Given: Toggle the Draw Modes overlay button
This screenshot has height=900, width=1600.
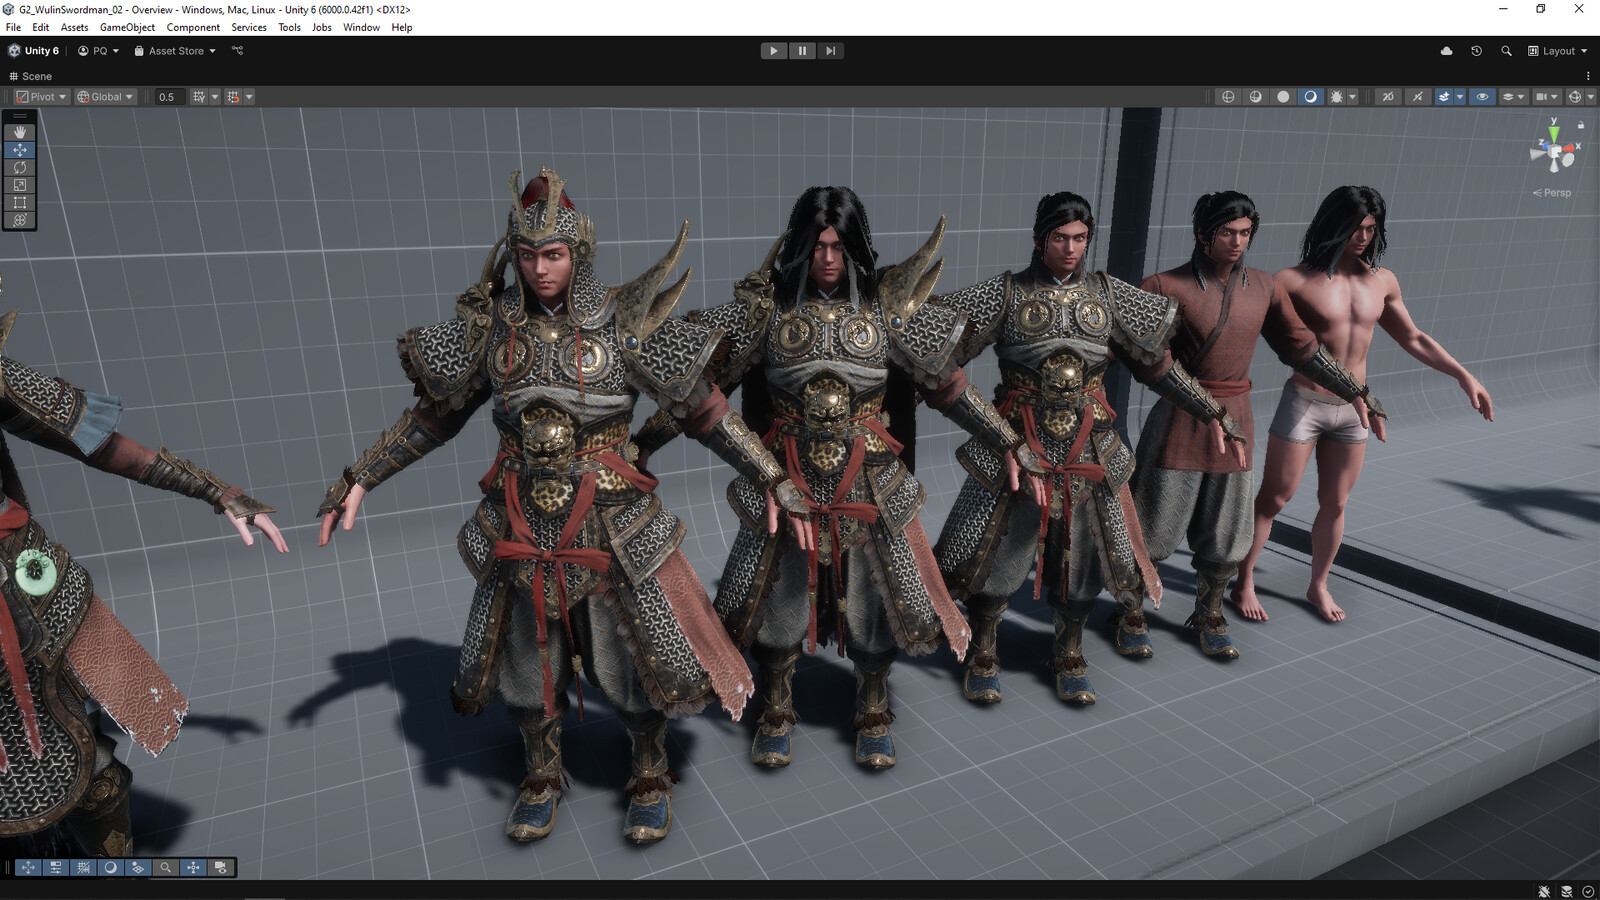Looking at the screenshot, I should 110,868.
